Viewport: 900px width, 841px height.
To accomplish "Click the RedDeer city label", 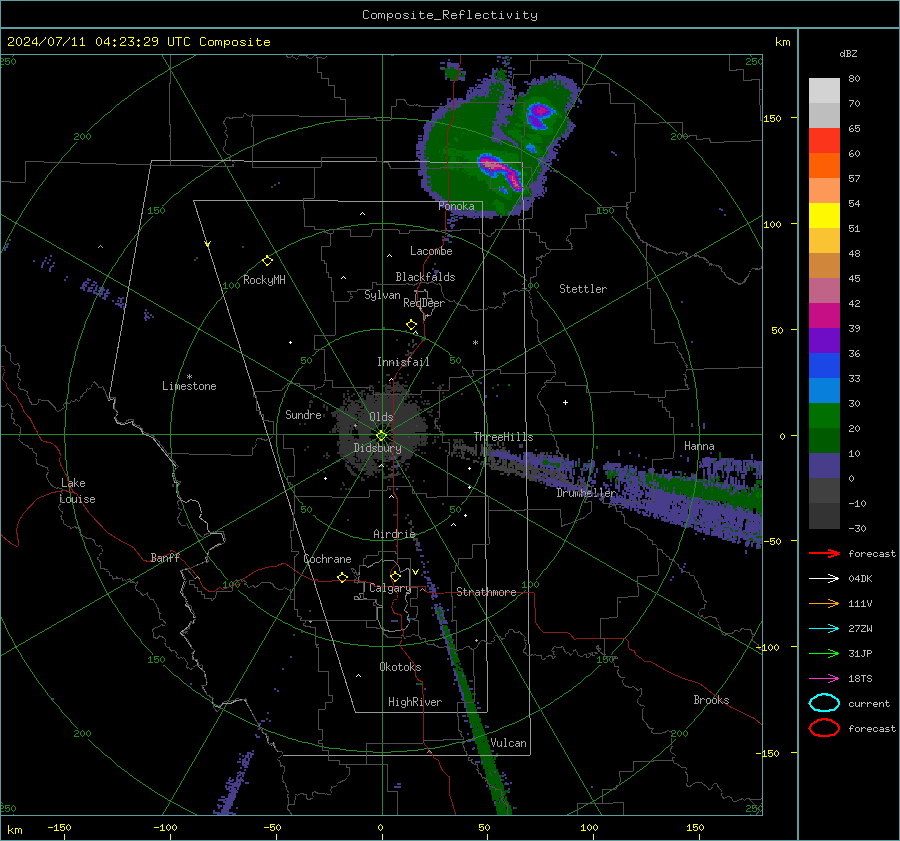I will (x=424, y=303).
